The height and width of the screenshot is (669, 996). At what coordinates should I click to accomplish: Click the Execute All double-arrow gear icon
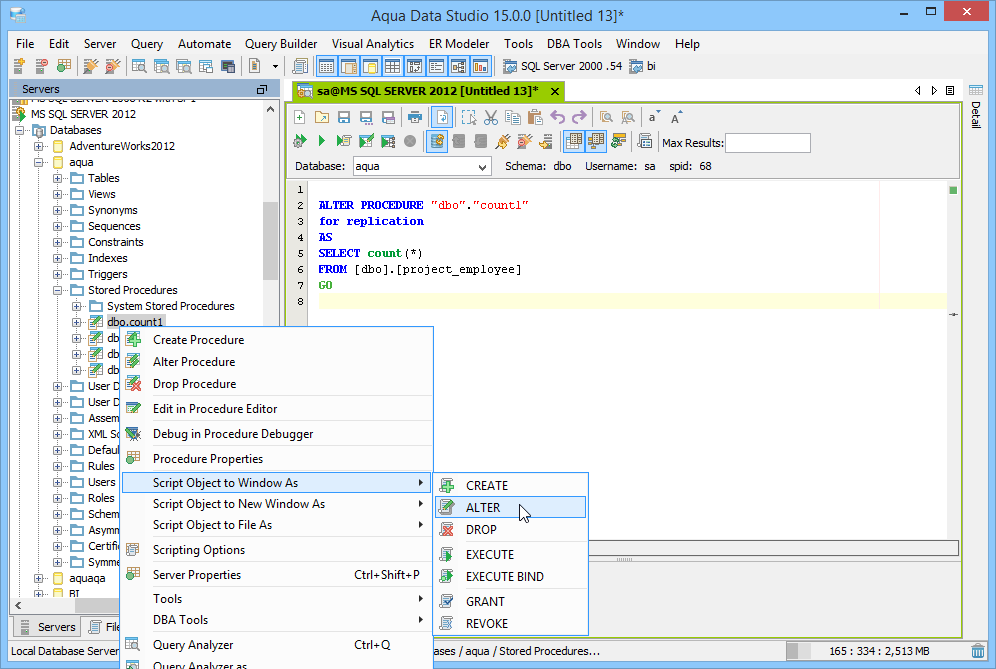[300, 141]
